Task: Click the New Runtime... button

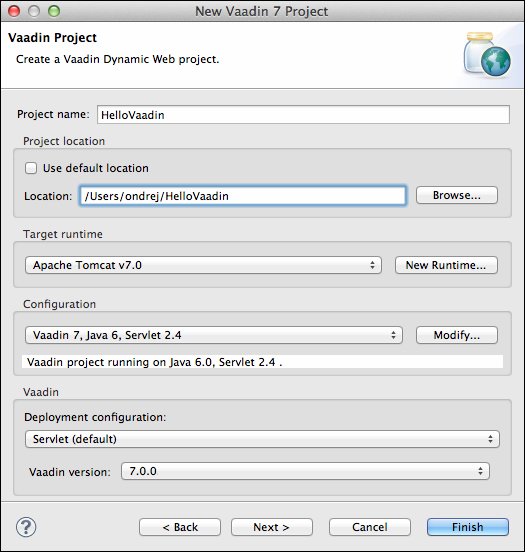Action: pyautogui.click(x=446, y=265)
